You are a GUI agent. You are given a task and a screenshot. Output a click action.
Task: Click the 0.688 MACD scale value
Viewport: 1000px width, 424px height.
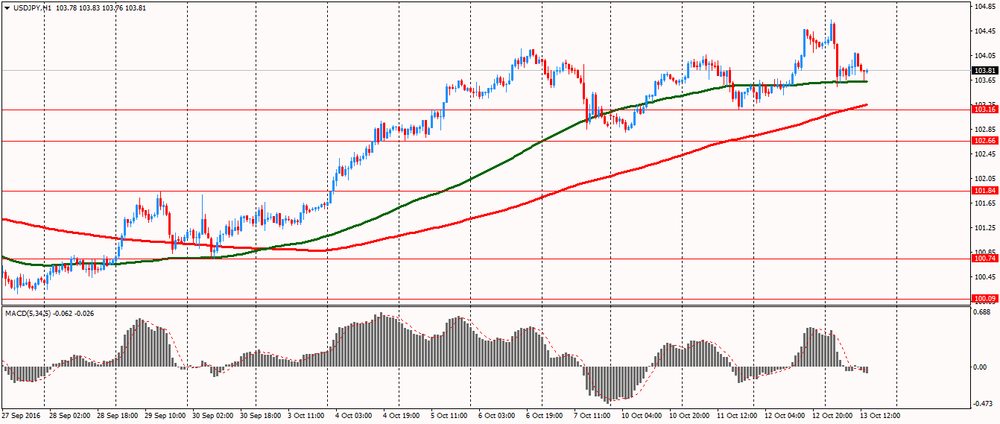click(x=982, y=312)
